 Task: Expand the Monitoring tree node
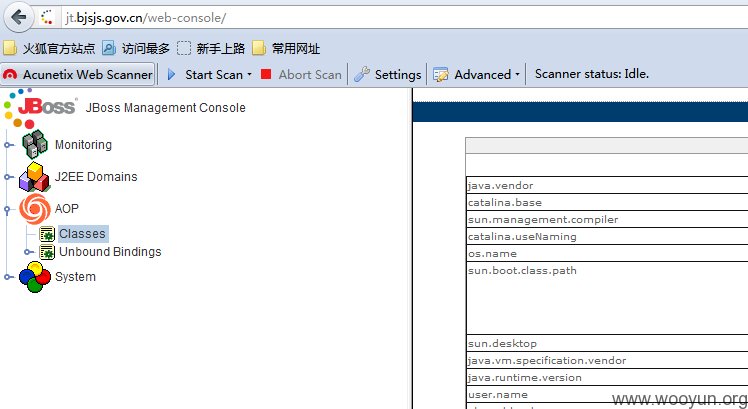point(9,145)
